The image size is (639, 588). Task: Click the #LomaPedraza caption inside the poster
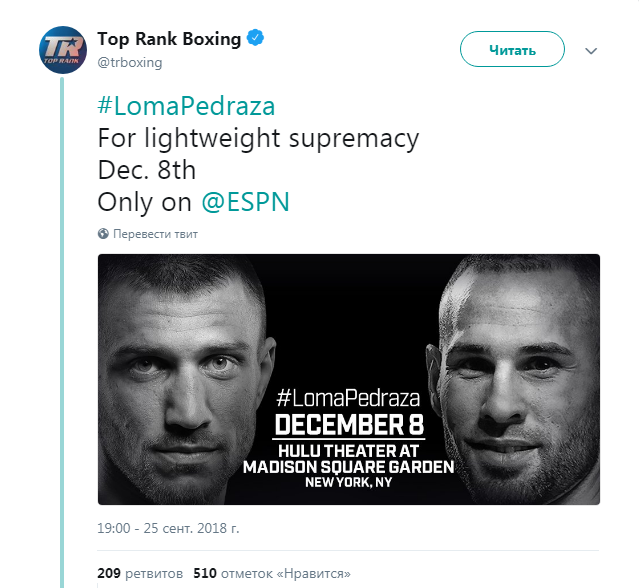(350, 395)
